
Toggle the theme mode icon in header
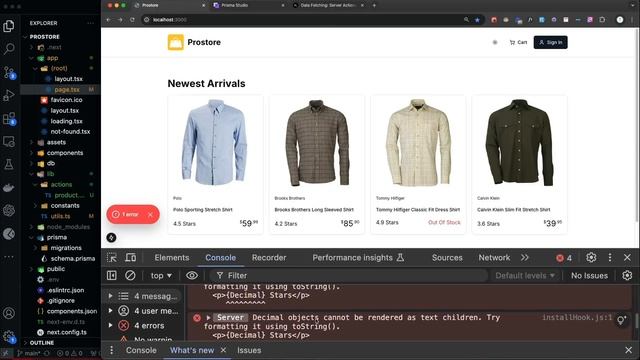pyautogui.click(x=495, y=42)
